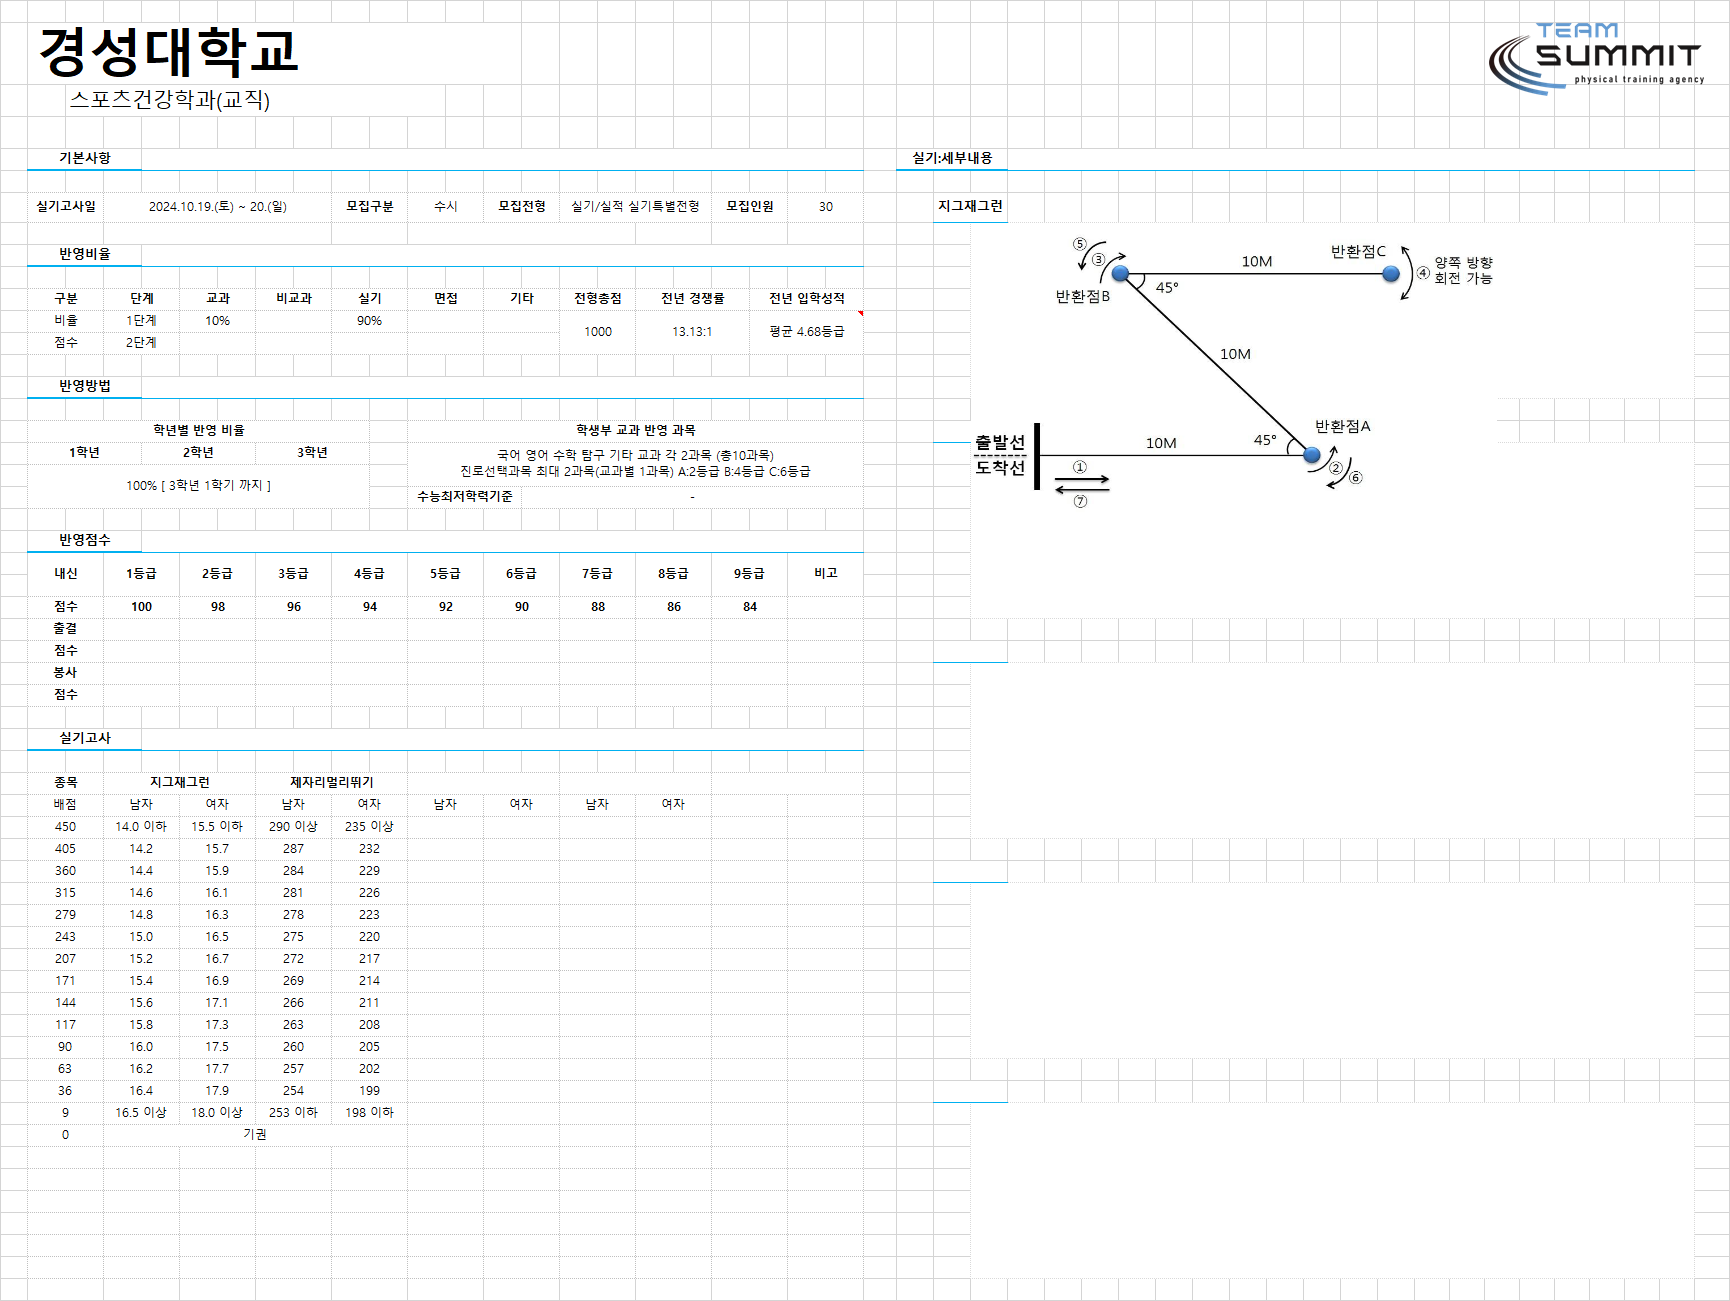Click the 13.13:1 competition rate cell
Viewport: 1730px width, 1301px height.
tap(692, 332)
